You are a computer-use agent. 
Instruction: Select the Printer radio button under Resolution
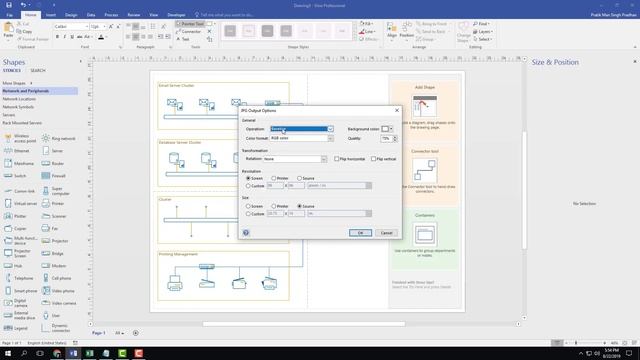tap(273, 178)
